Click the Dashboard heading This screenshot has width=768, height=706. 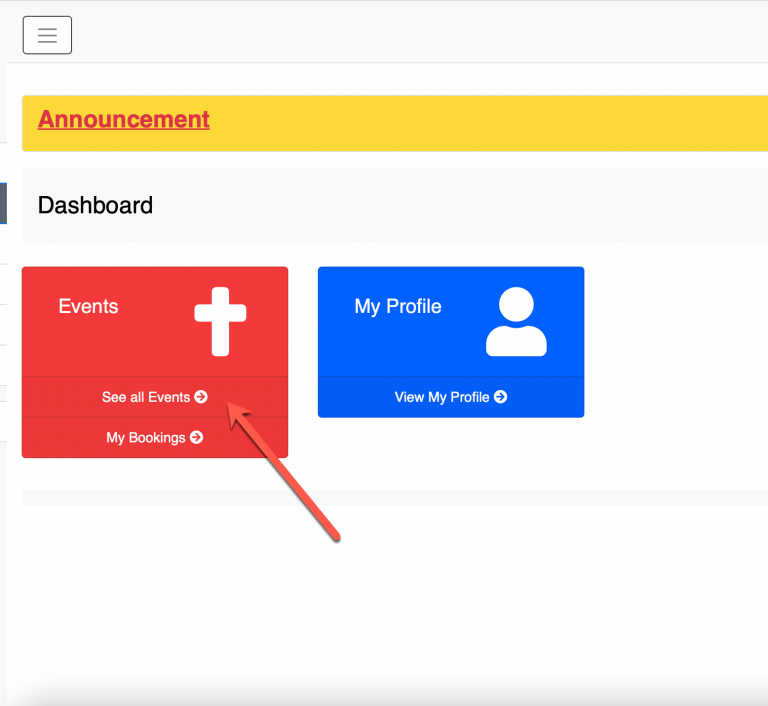pyautogui.click(x=96, y=205)
